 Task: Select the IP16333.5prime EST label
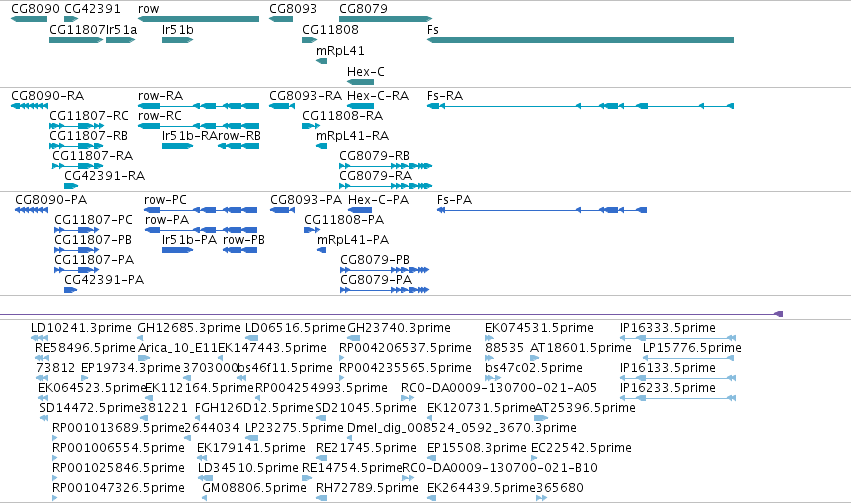coord(668,328)
